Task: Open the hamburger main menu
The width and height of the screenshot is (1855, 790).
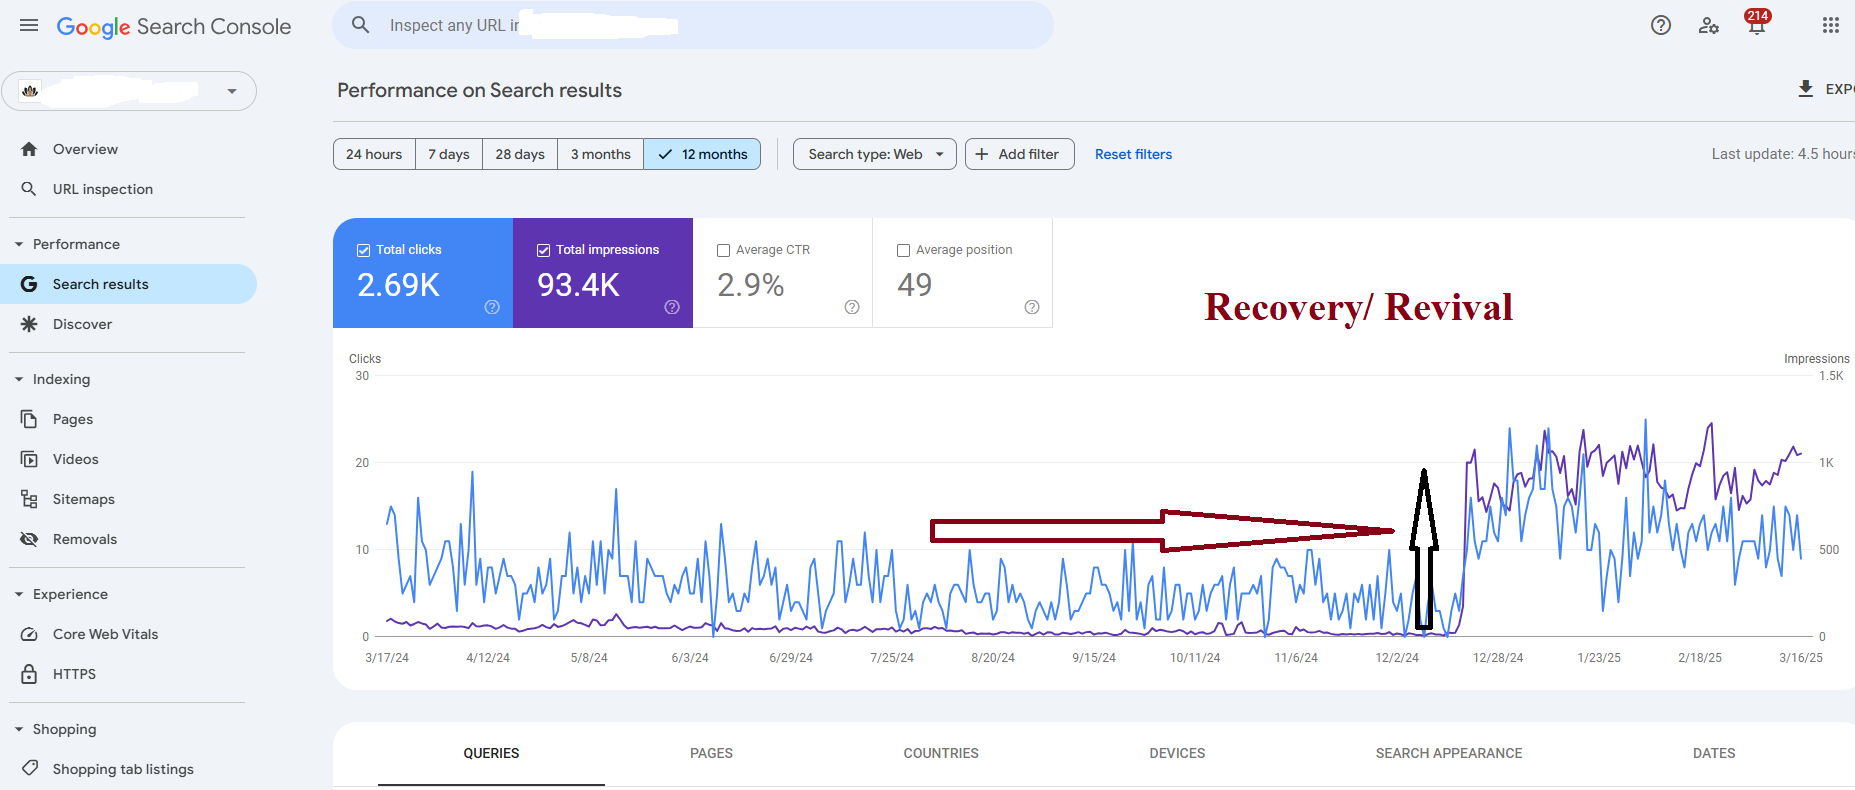Action: pos(29,26)
